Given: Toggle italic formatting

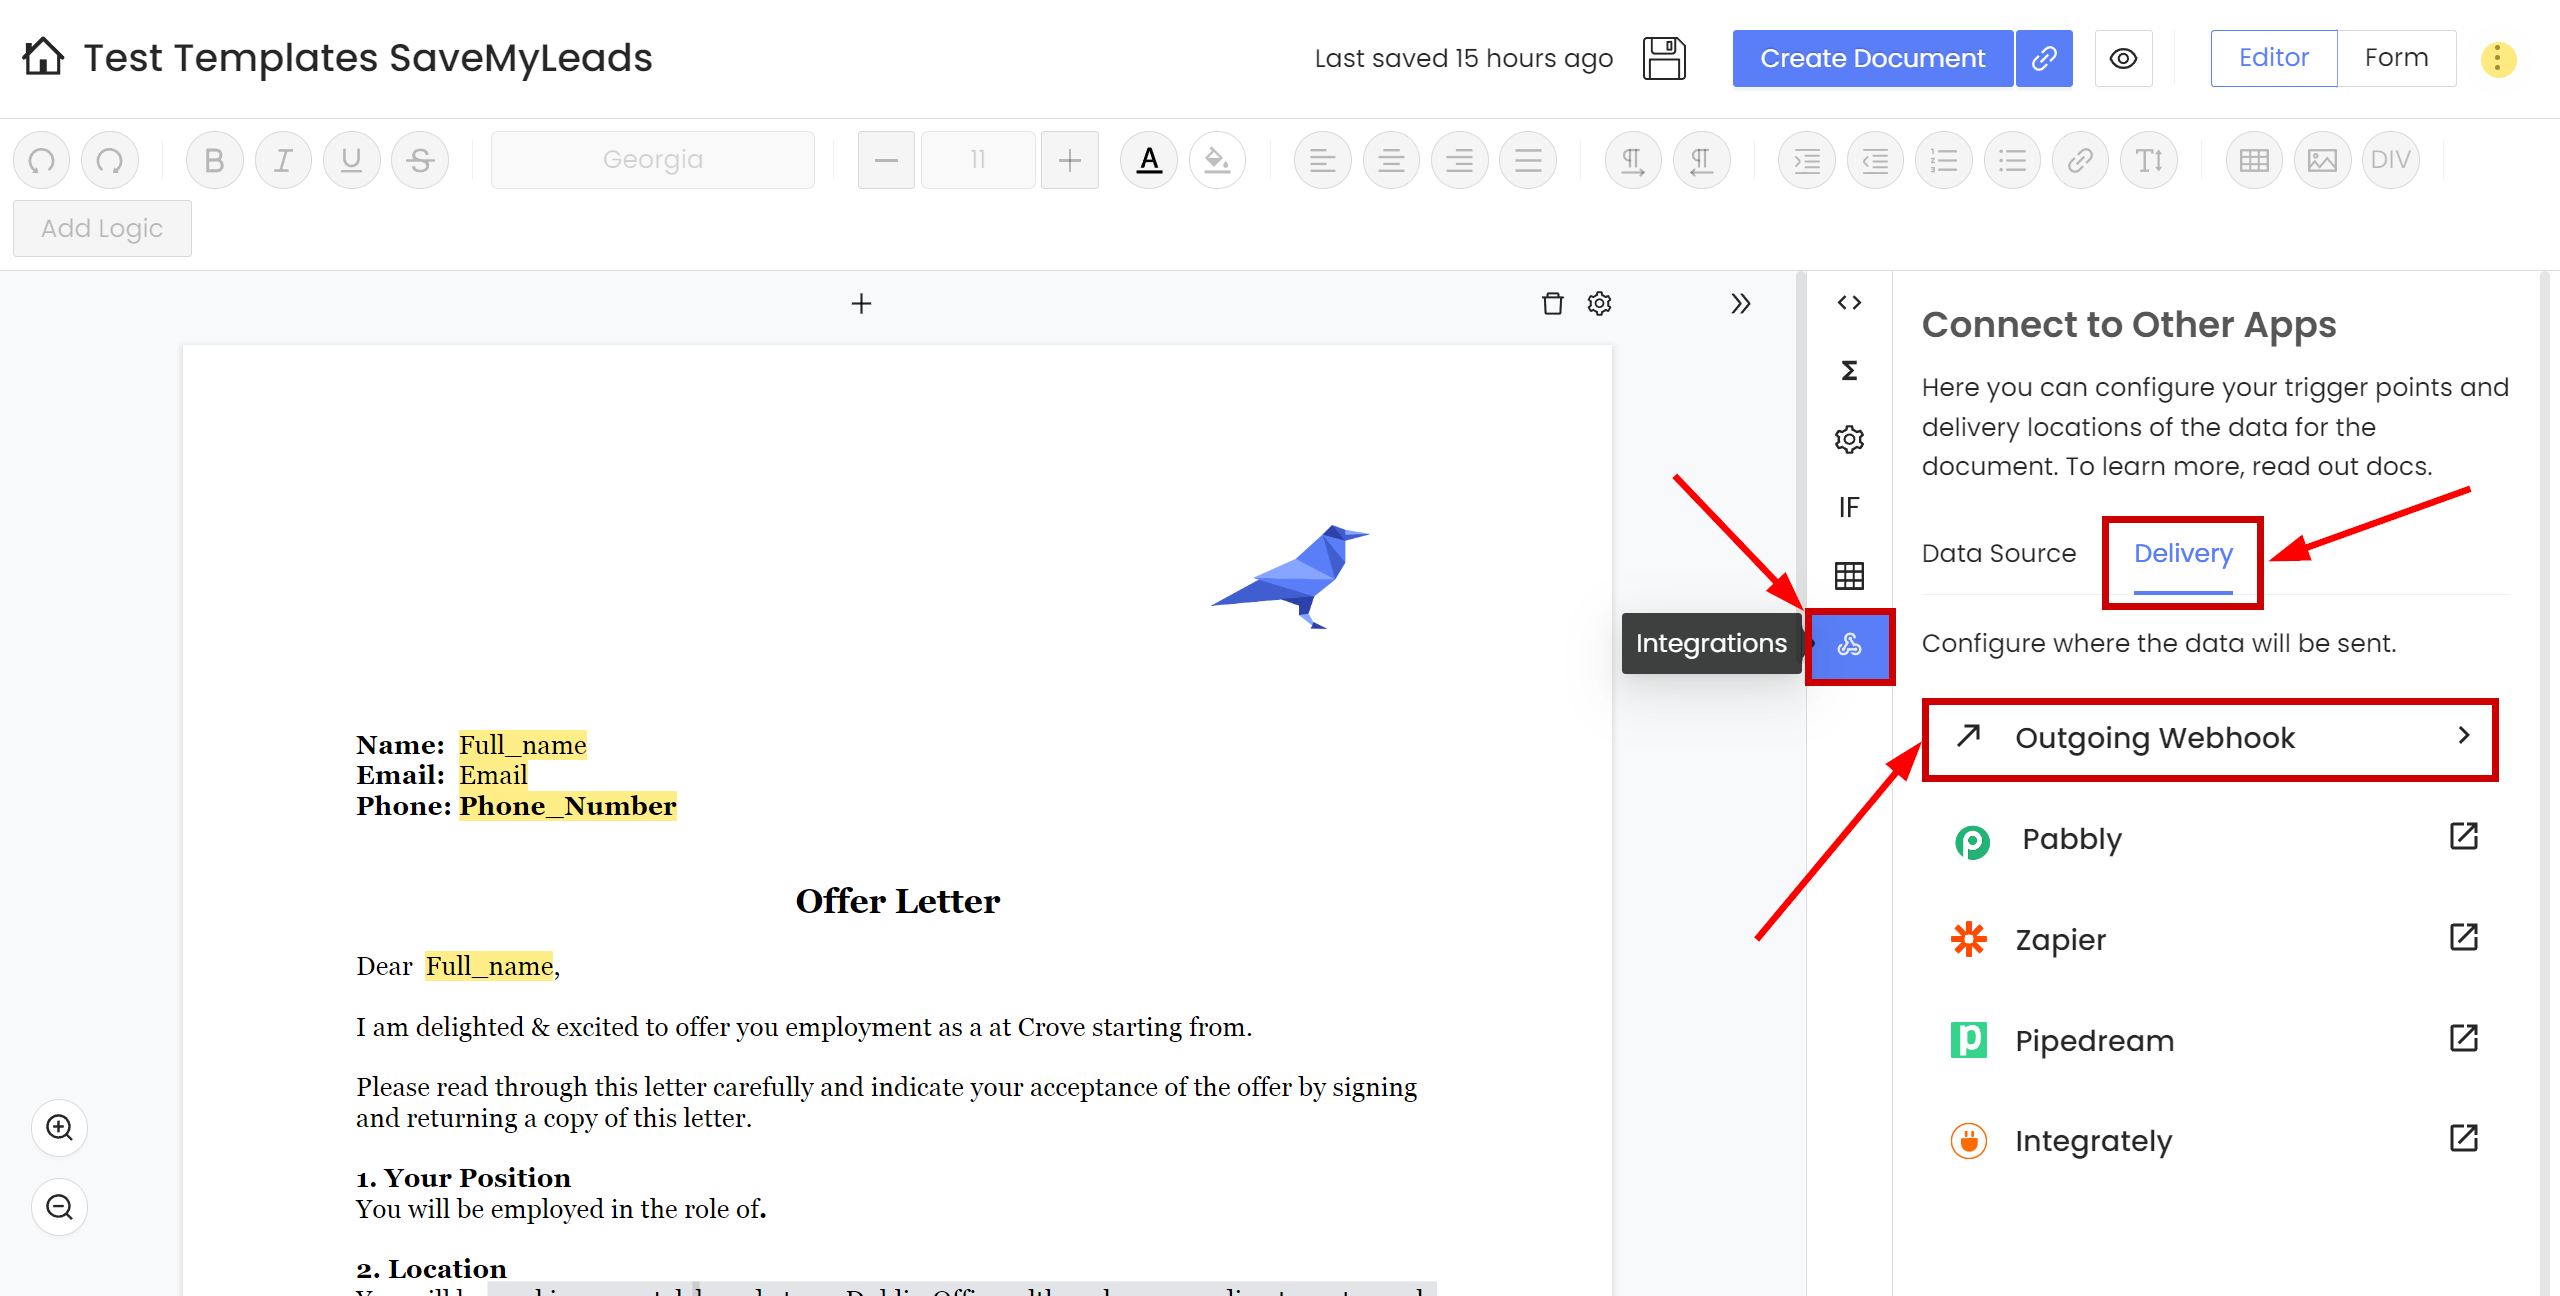Looking at the screenshot, I should coord(283,160).
